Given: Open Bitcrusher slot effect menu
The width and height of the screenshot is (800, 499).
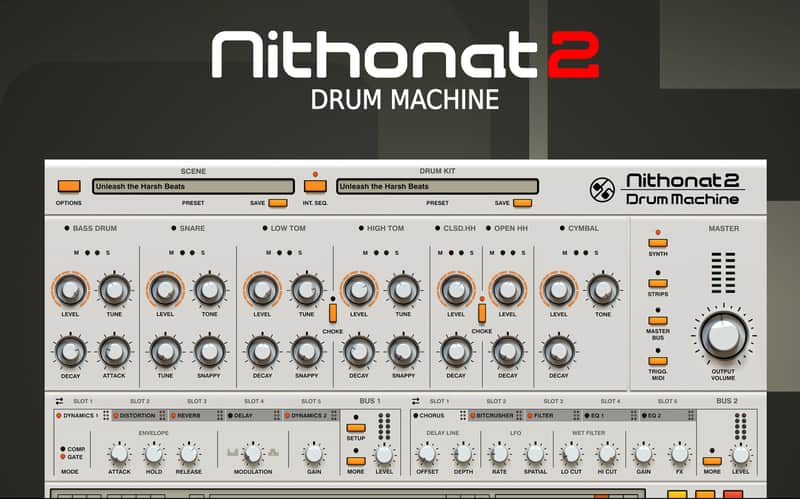Looking at the screenshot, I should click(x=520, y=416).
